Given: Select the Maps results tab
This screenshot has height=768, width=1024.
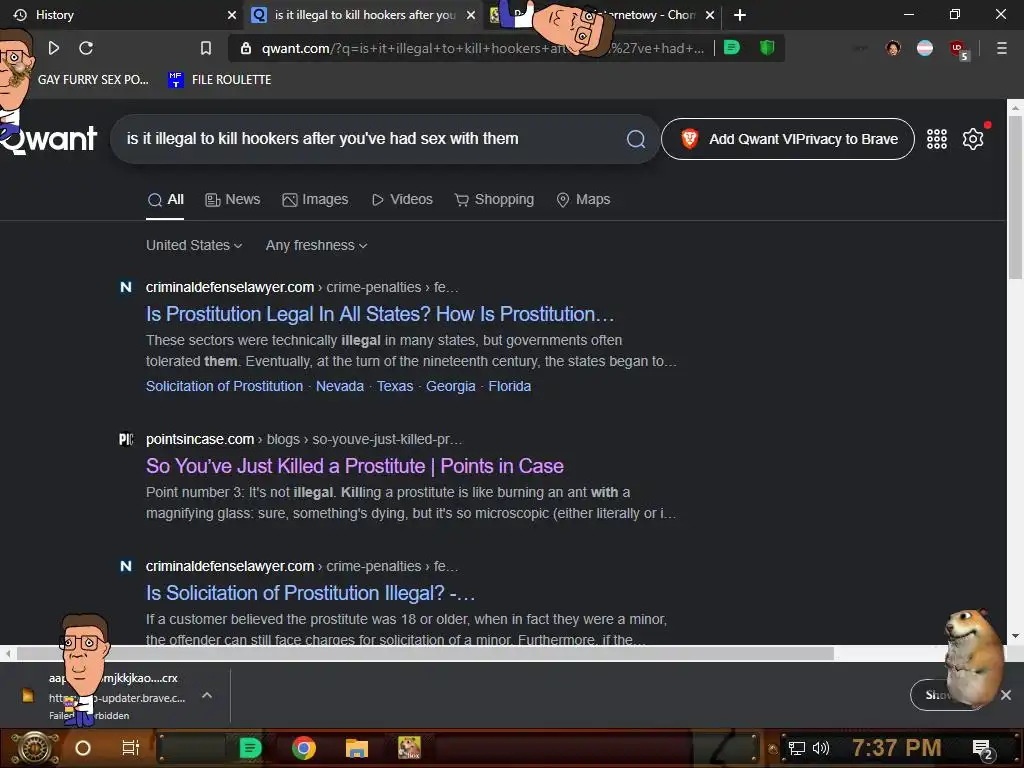Looking at the screenshot, I should [583, 200].
